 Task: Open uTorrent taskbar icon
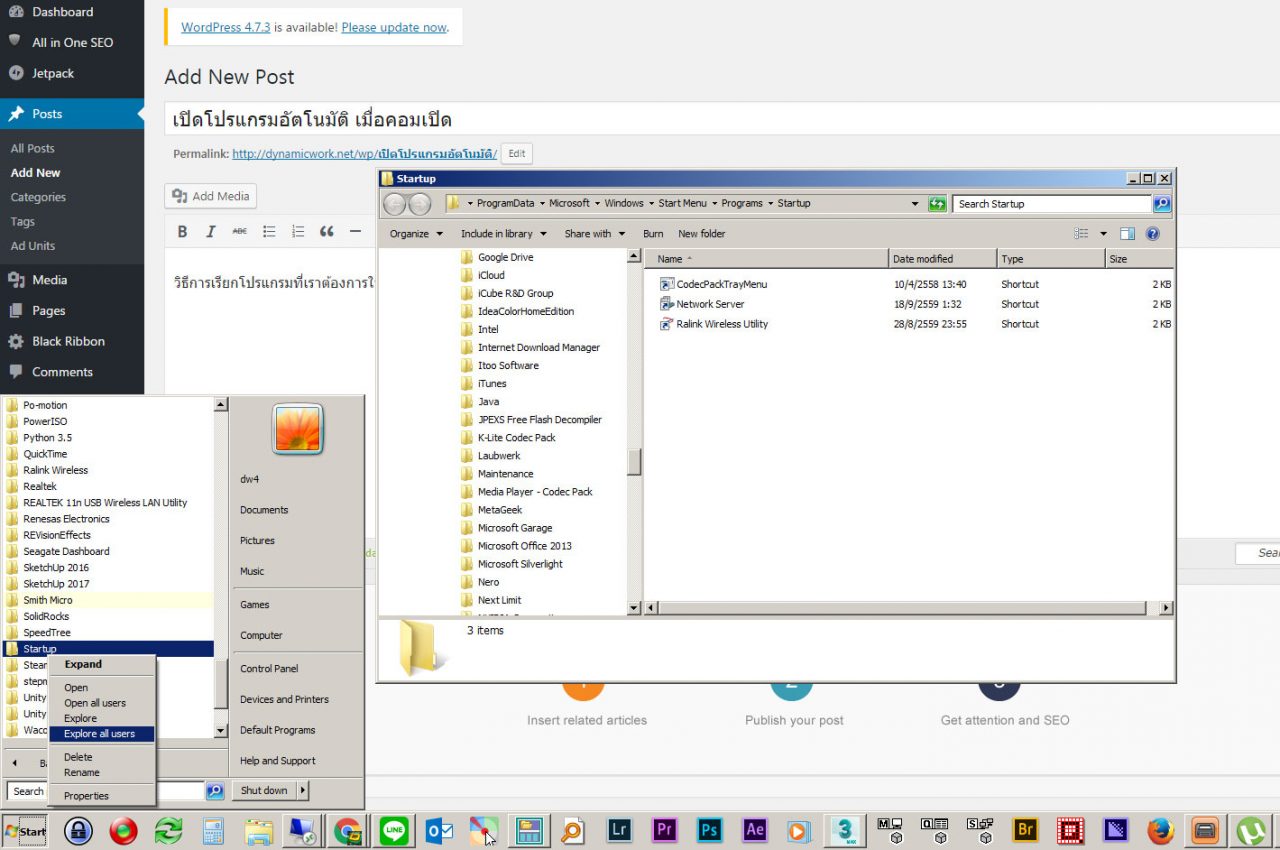pyautogui.click(x=1250, y=830)
